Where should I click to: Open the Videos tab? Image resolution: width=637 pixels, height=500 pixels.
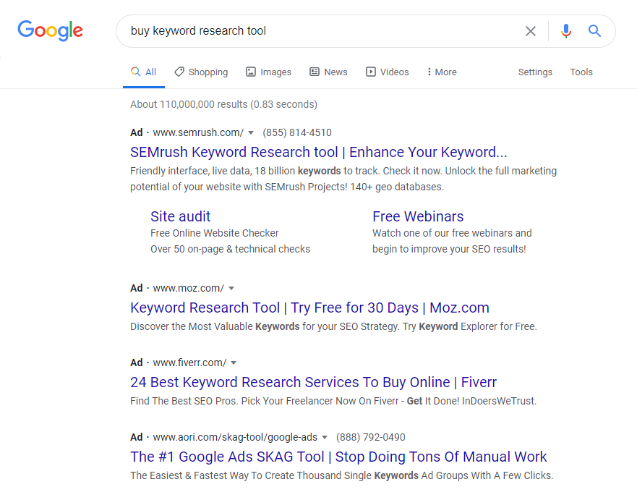pos(388,72)
